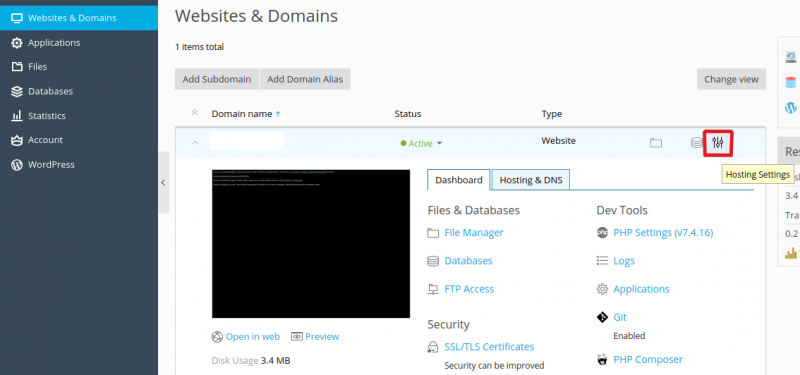Click Add Subdomain button
The height and width of the screenshot is (375, 800).
pos(217,79)
